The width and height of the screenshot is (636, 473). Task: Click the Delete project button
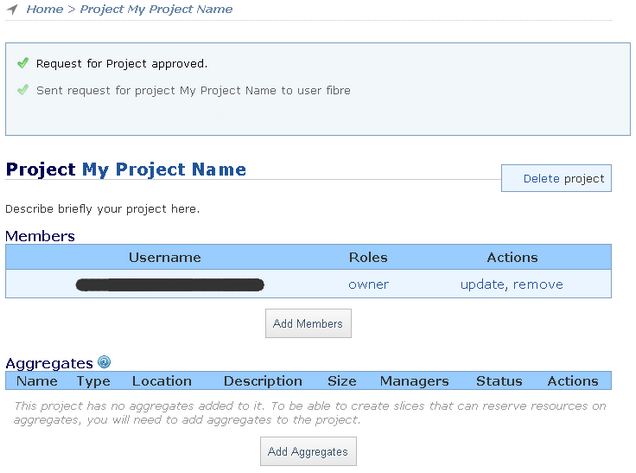pyautogui.click(x=556, y=178)
